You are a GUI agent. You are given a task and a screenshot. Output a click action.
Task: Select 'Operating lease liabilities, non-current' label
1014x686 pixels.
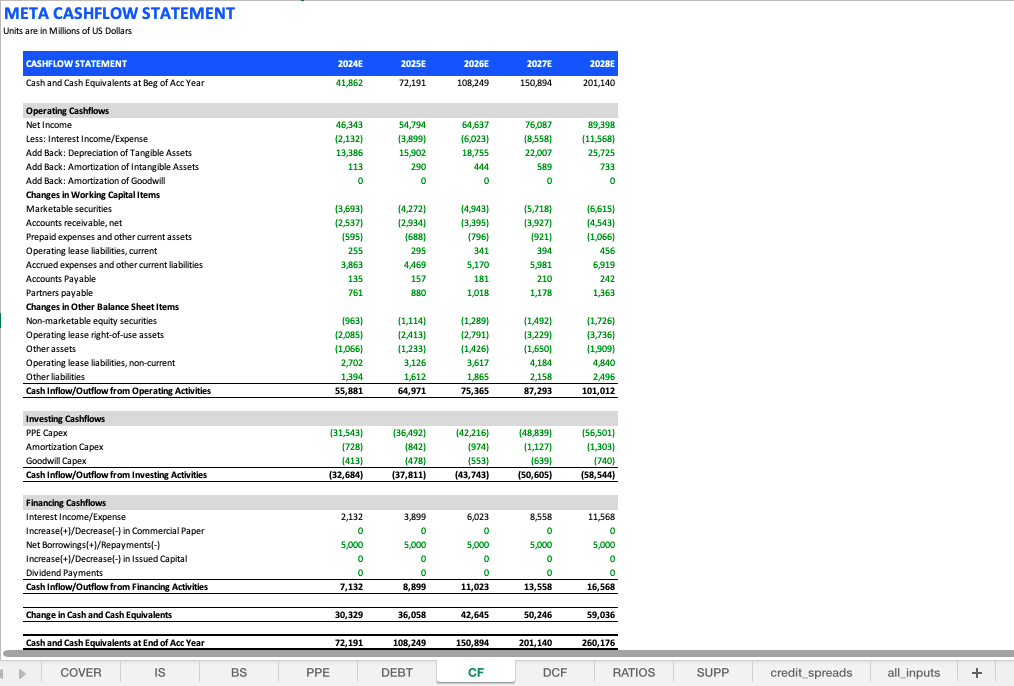click(x=101, y=363)
